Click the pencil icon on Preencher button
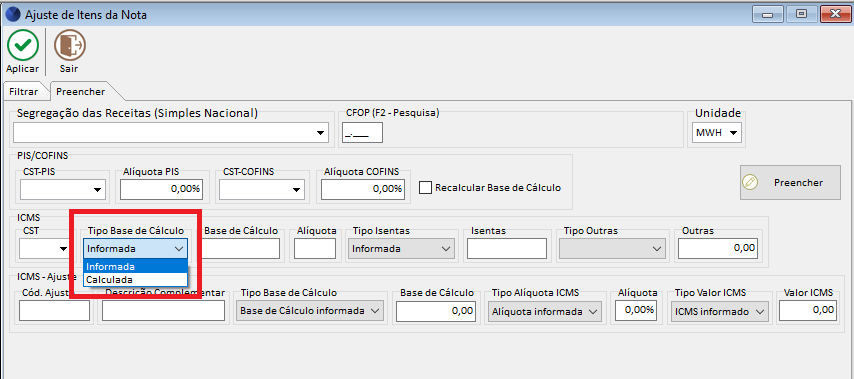 point(750,182)
